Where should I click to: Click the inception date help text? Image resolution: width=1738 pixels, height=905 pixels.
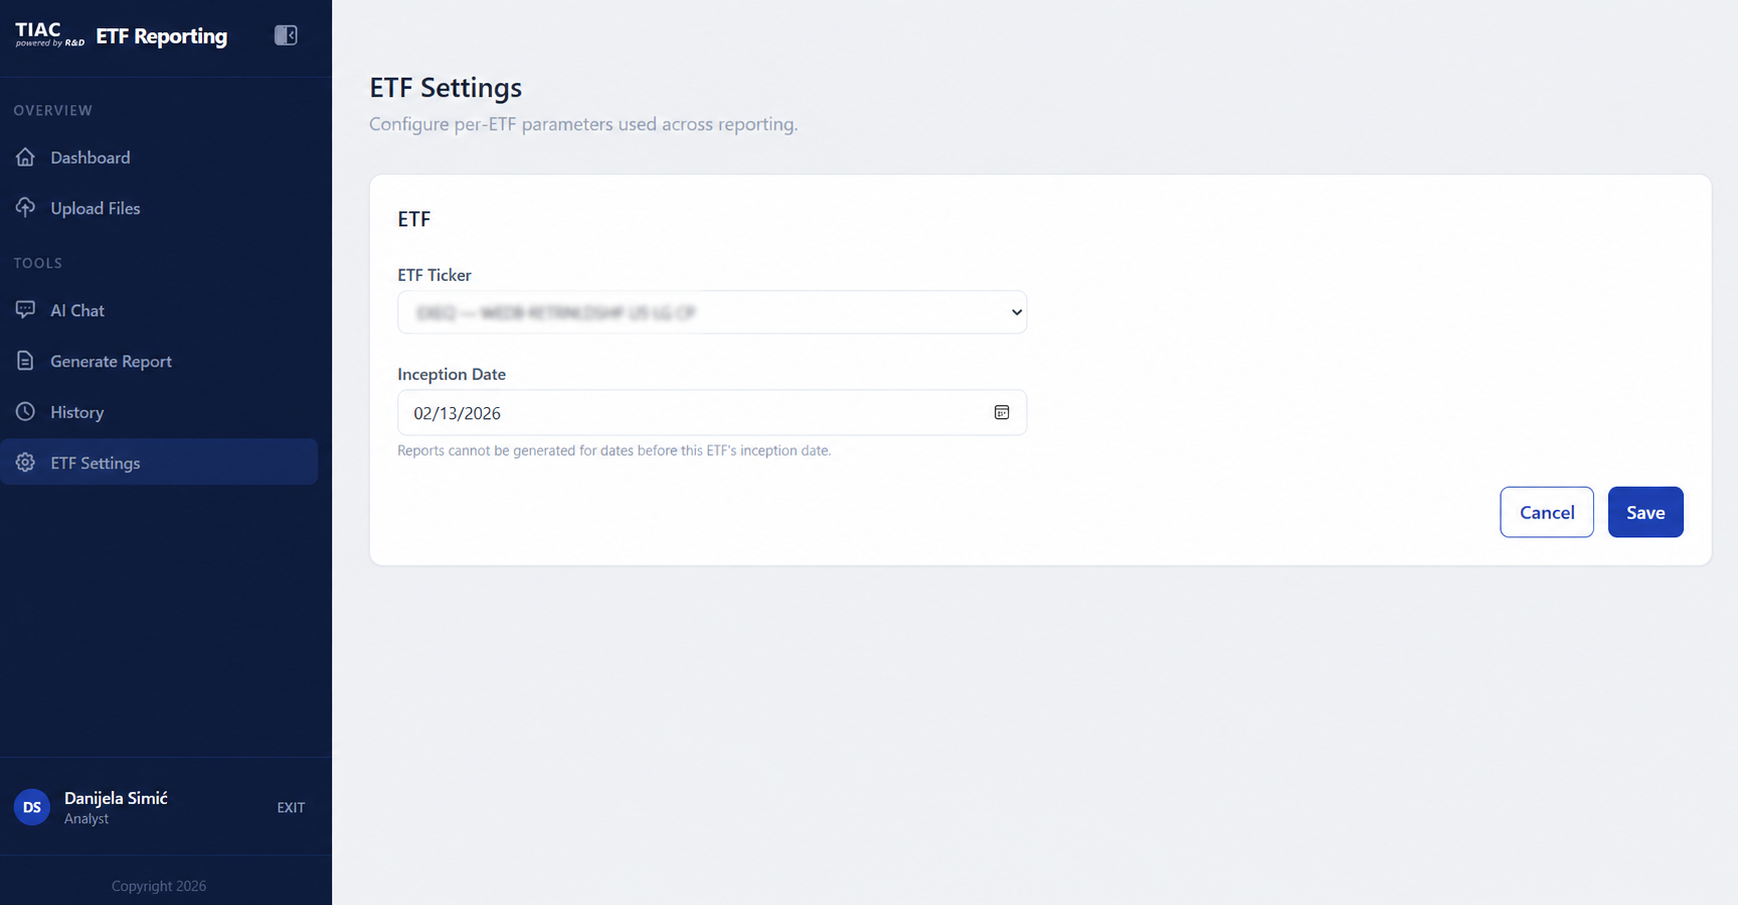click(x=614, y=451)
